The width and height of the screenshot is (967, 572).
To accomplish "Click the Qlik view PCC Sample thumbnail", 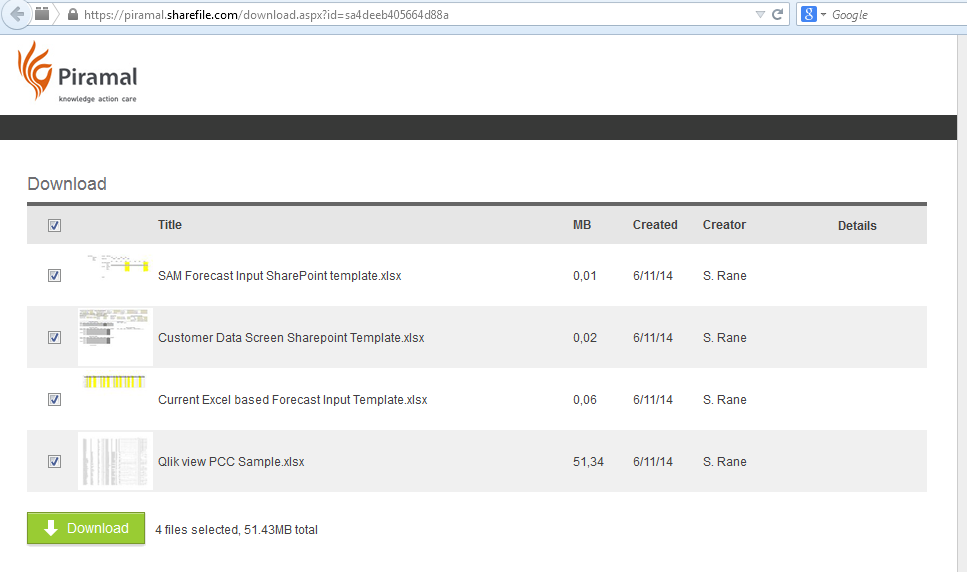I will (115, 461).
